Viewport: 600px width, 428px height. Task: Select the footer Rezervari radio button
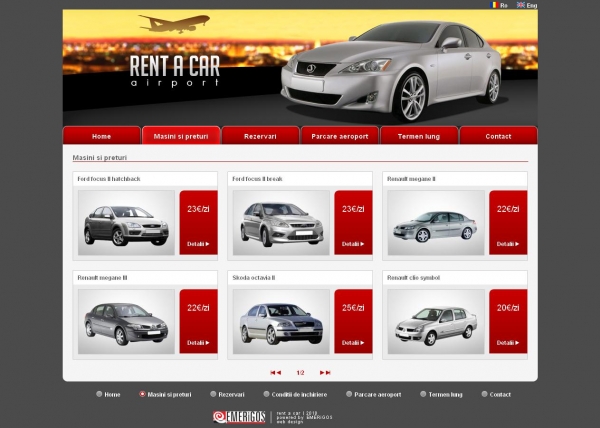[x=213, y=394]
